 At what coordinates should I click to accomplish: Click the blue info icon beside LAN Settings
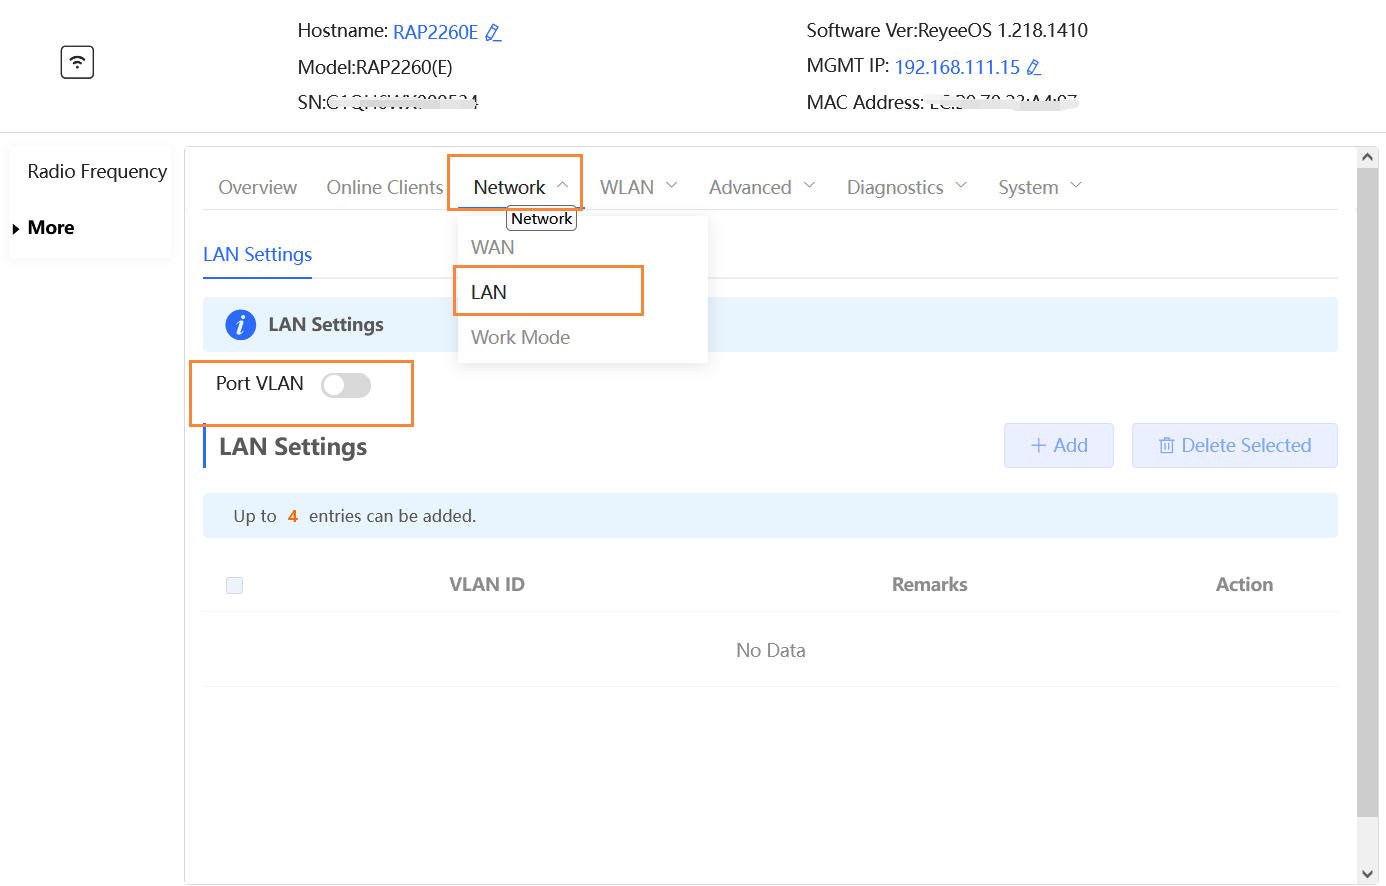(240, 325)
